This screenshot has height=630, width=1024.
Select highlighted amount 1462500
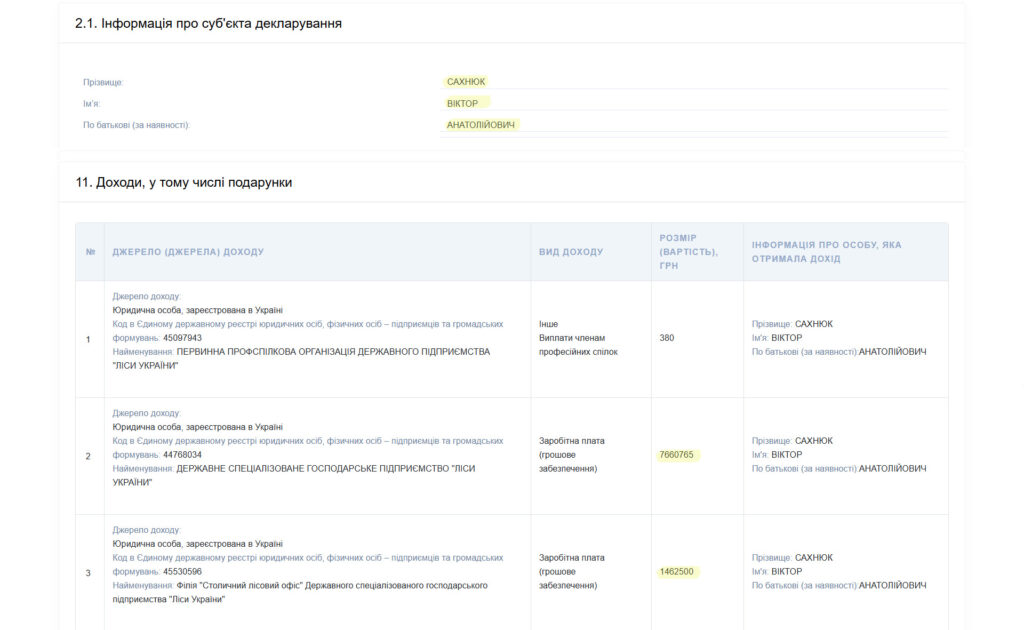tap(677, 572)
